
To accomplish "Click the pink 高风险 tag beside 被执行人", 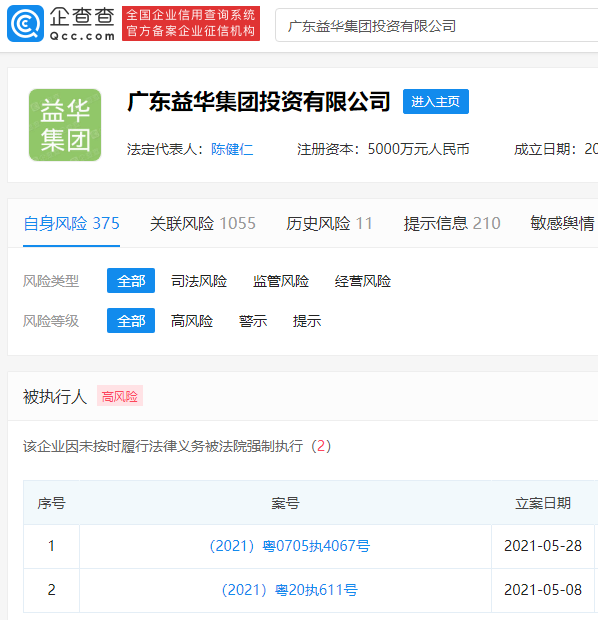I will 120,396.
